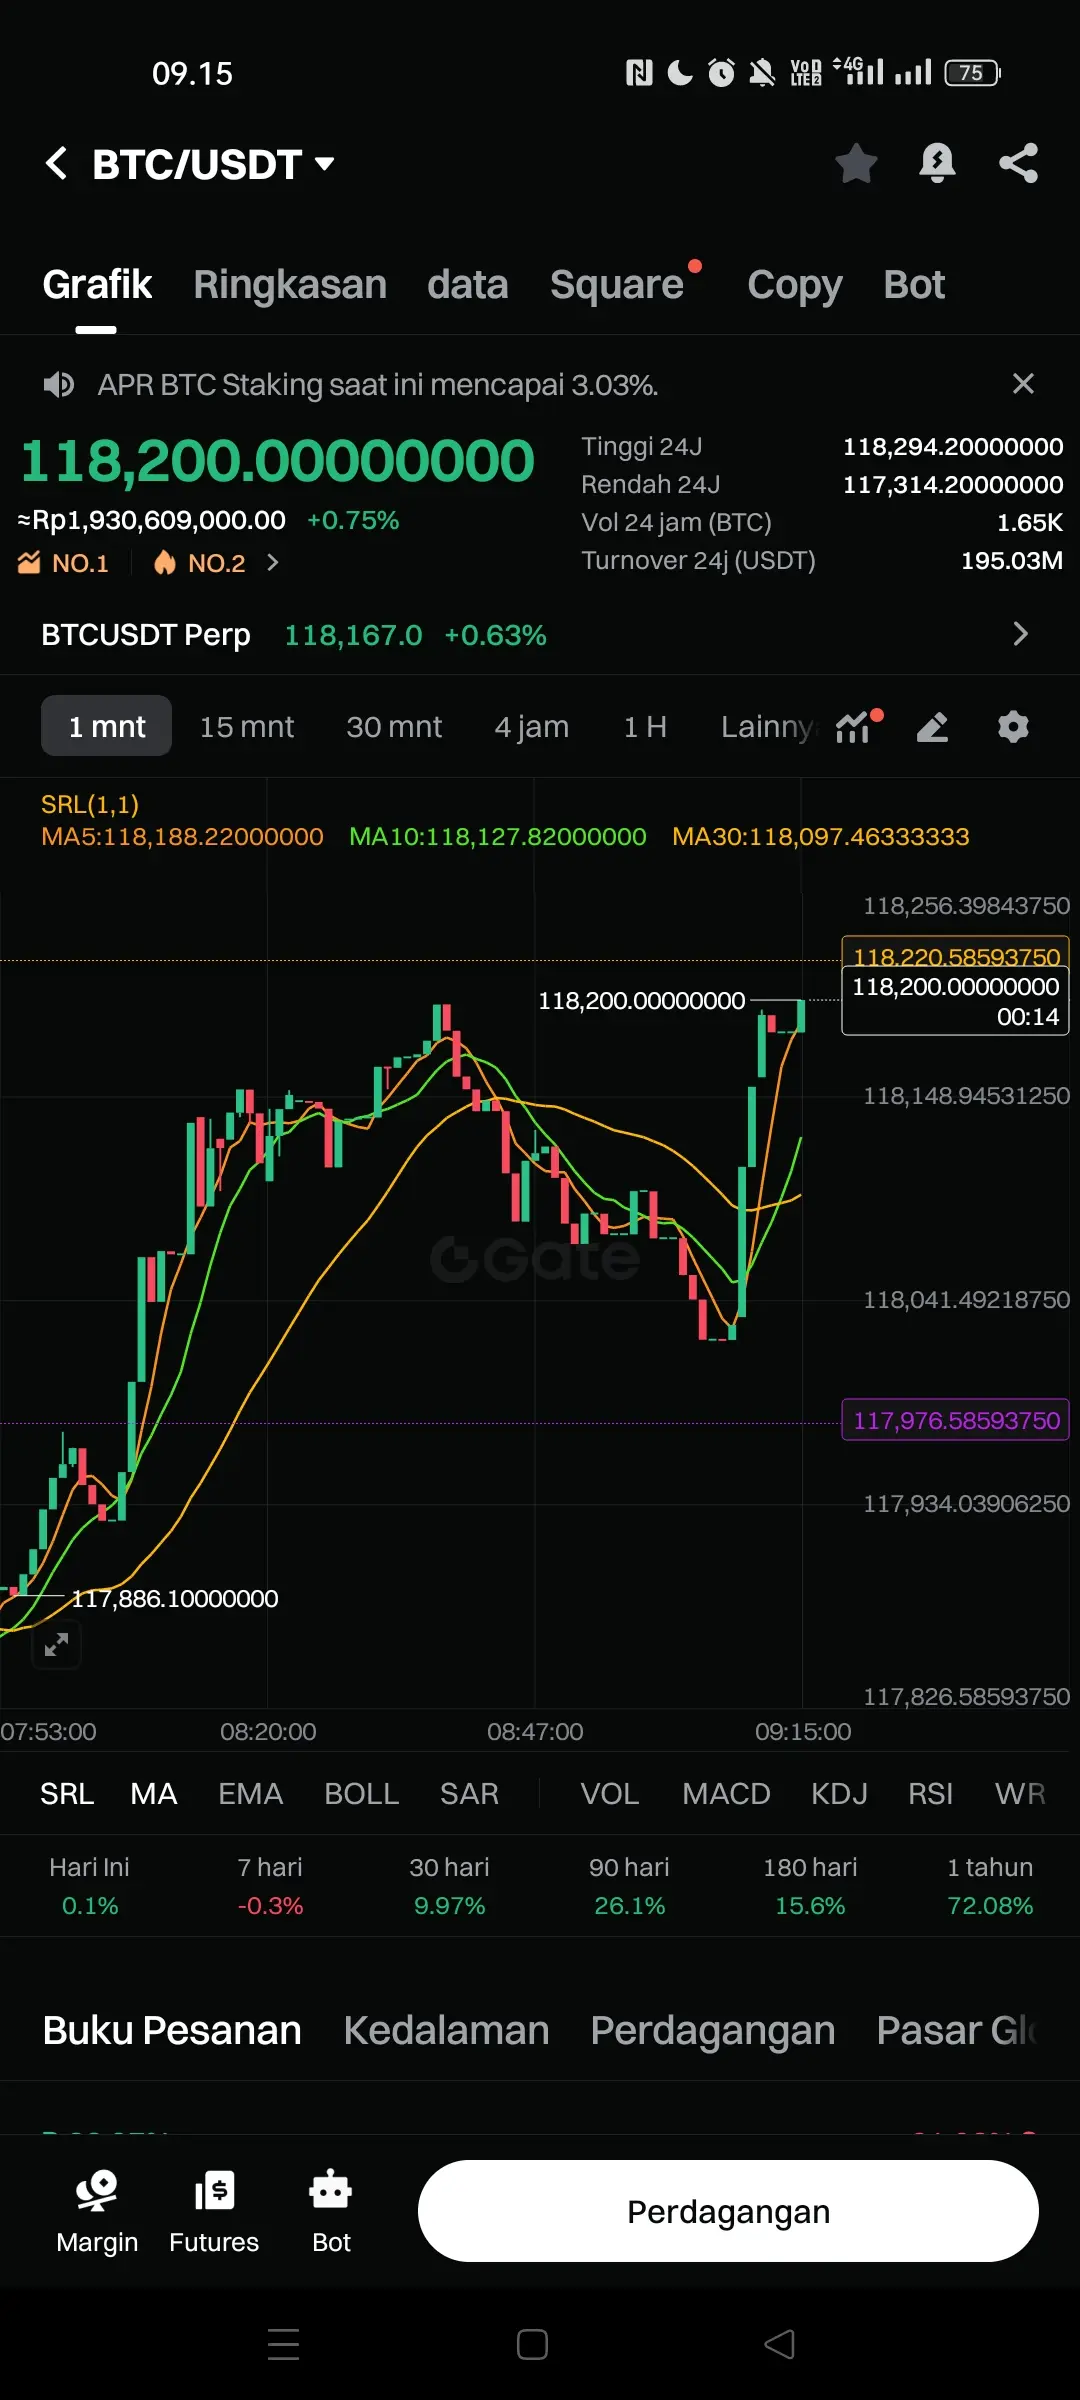The image size is (1080, 2400).
Task: Select the Buku Pesanan tab
Action: coord(172,2031)
